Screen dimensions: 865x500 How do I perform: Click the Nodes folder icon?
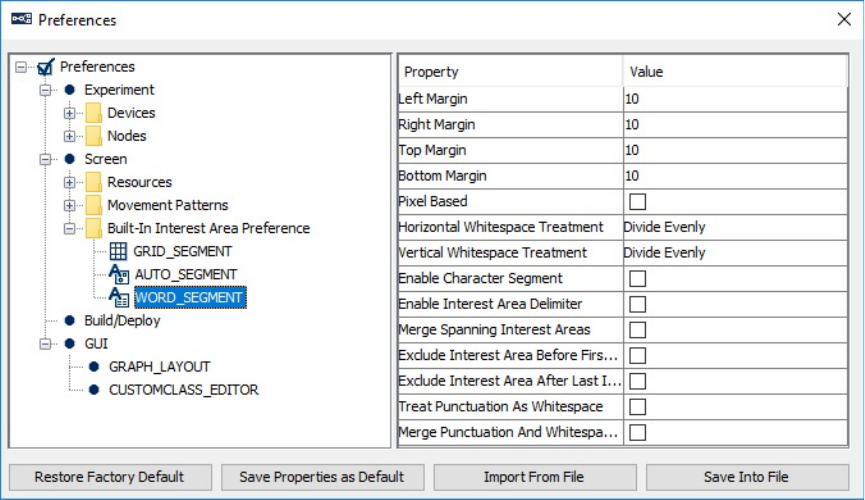coord(94,136)
